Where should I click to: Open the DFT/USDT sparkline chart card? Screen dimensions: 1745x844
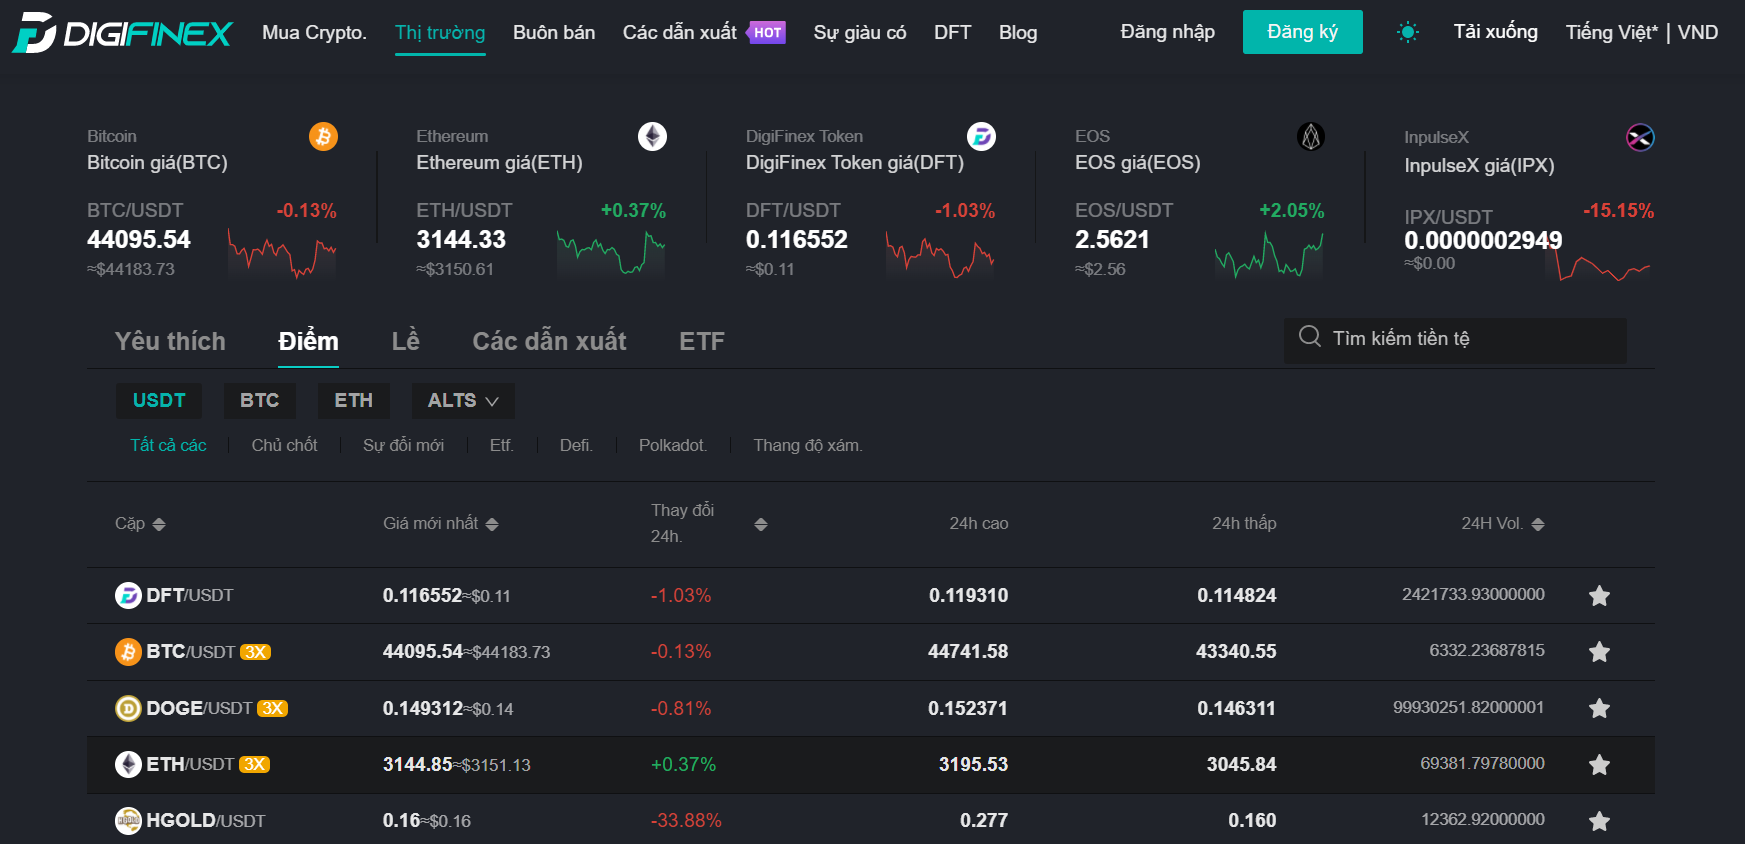[x=940, y=253]
